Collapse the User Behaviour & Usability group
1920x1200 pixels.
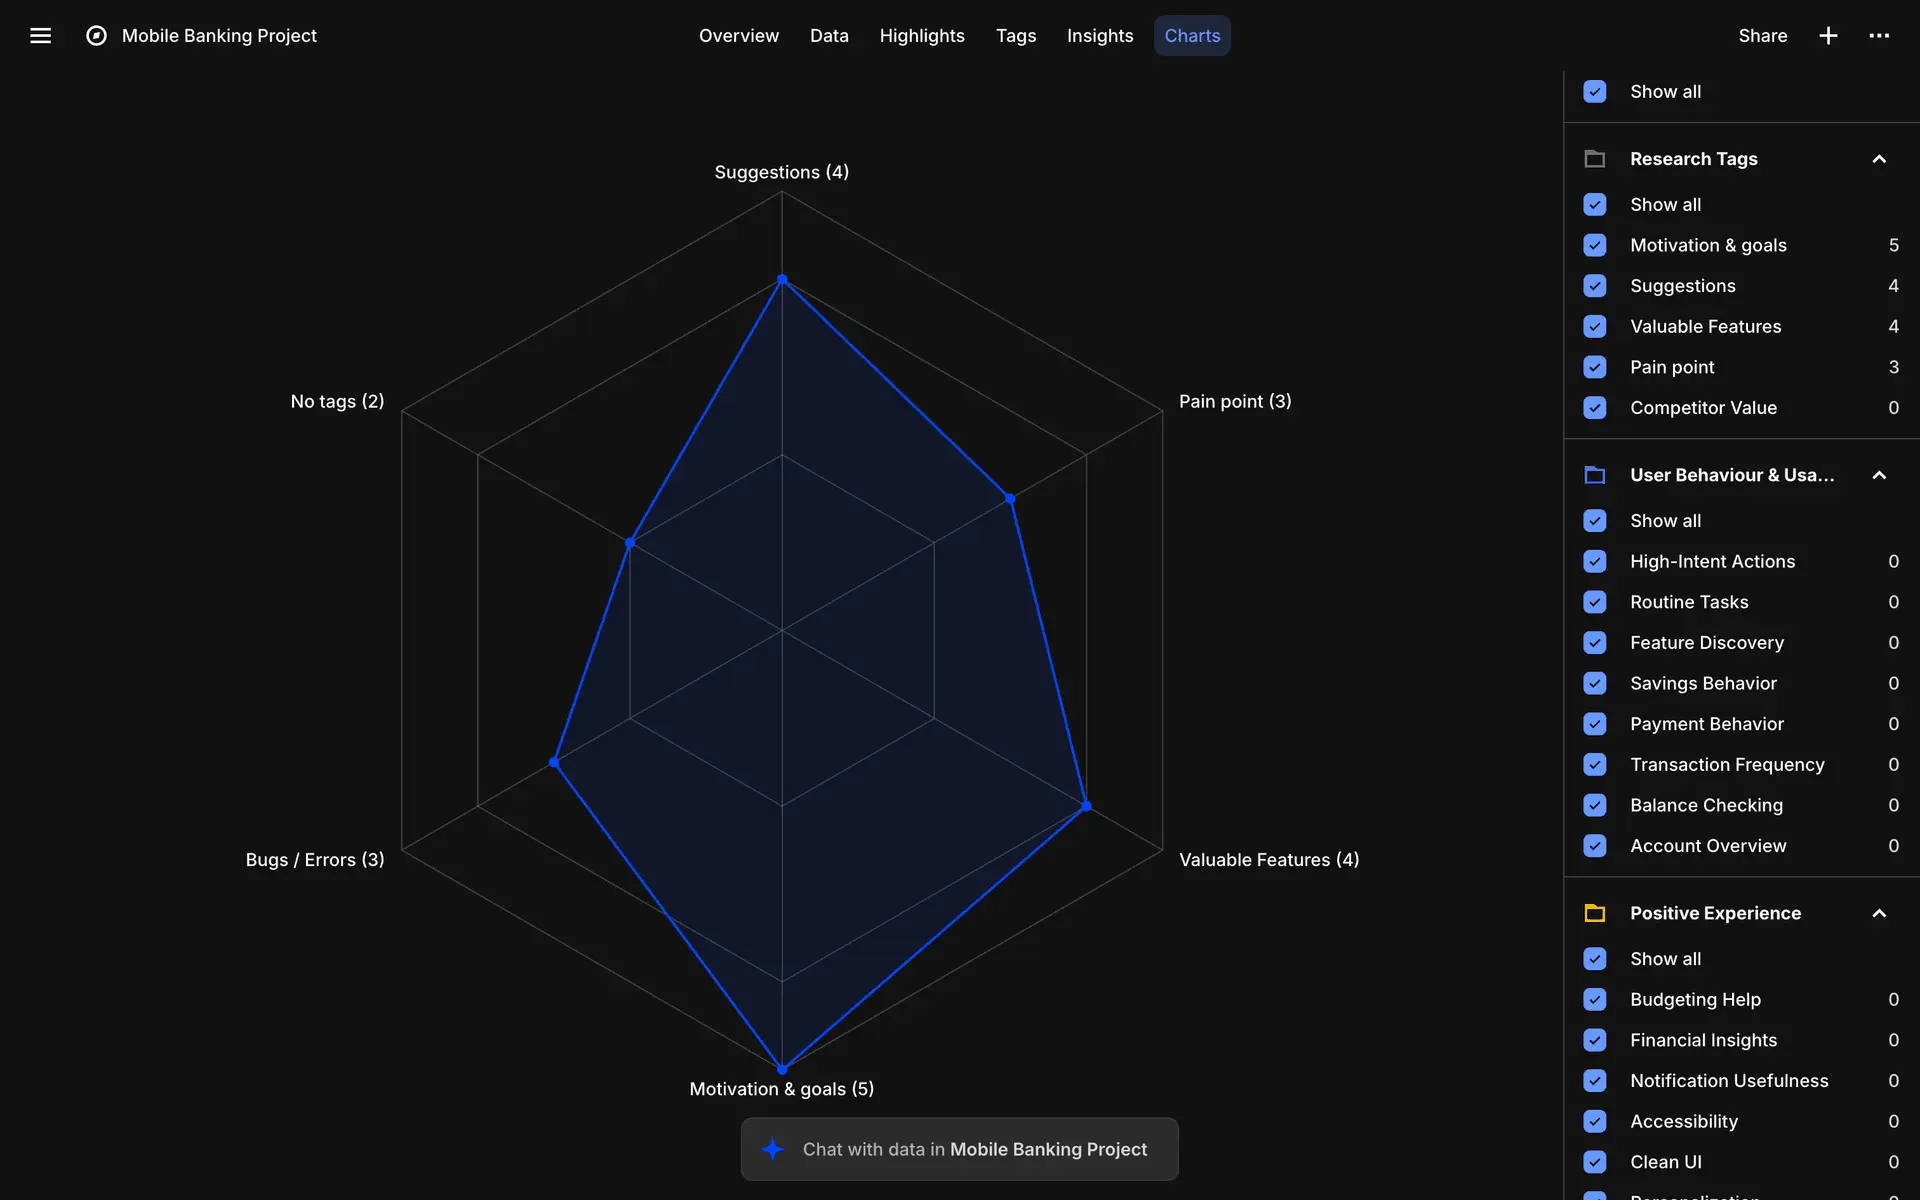pyautogui.click(x=1879, y=475)
